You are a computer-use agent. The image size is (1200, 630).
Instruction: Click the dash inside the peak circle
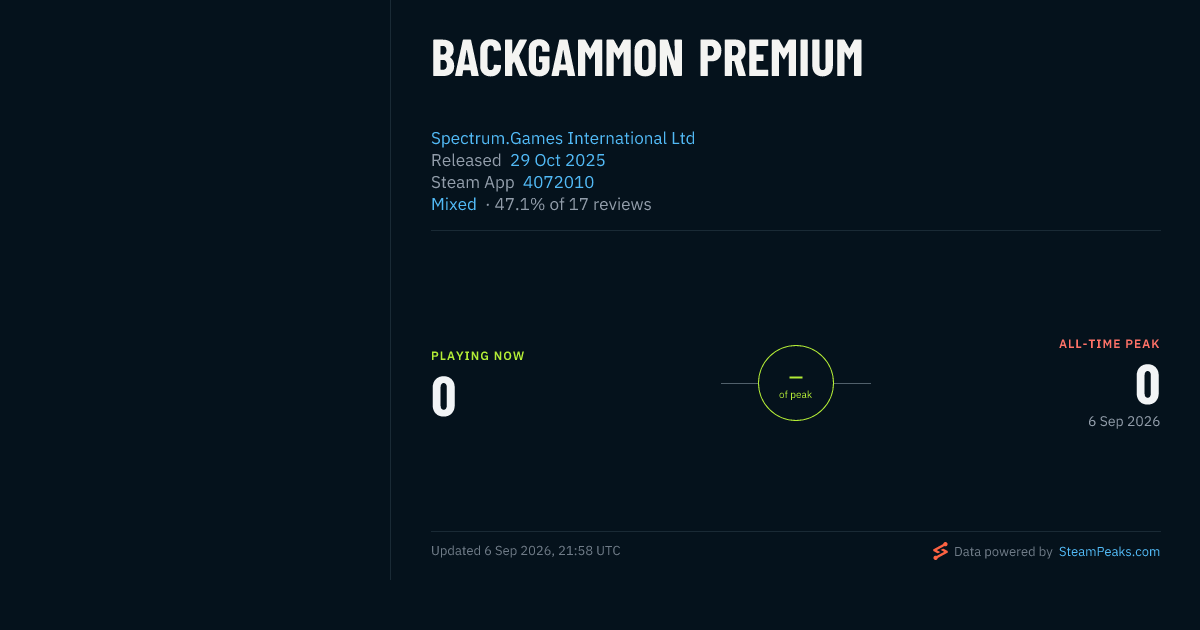click(x=796, y=377)
